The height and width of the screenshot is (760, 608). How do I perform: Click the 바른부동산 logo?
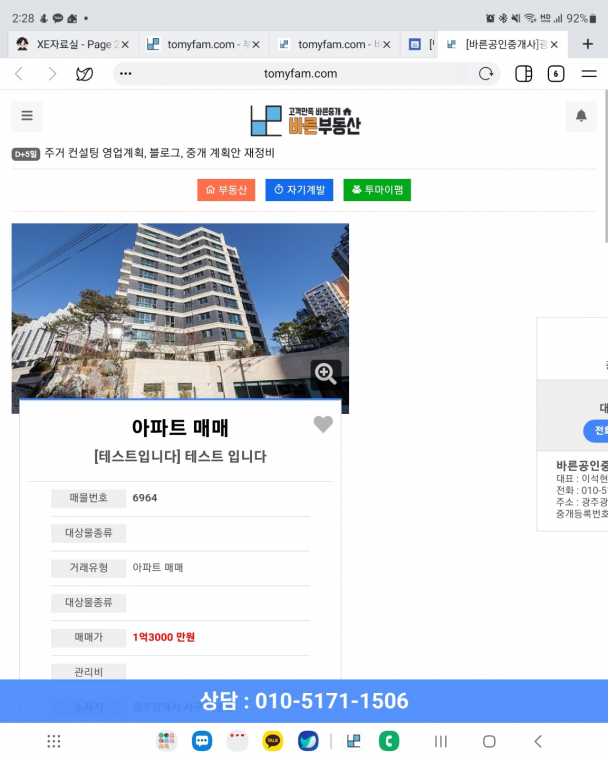[x=305, y=120]
